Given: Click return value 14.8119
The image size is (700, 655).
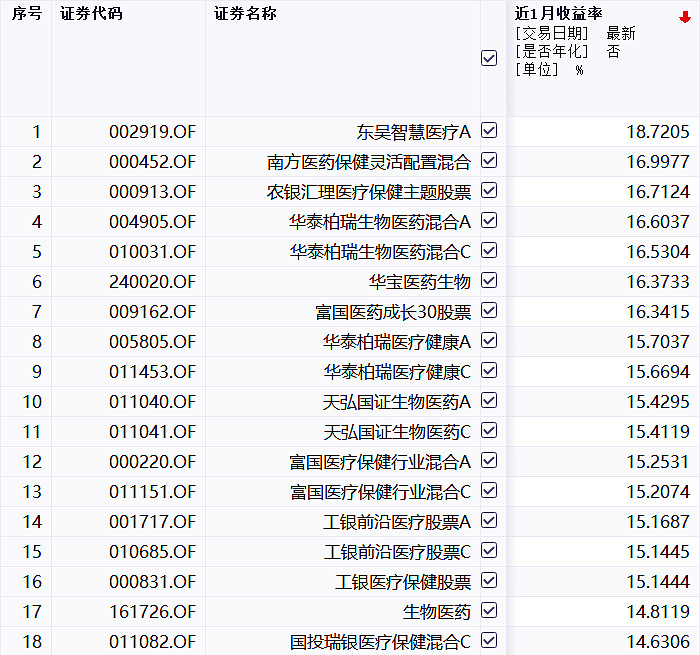Looking at the screenshot, I should pyautogui.click(x=658, y=612).
